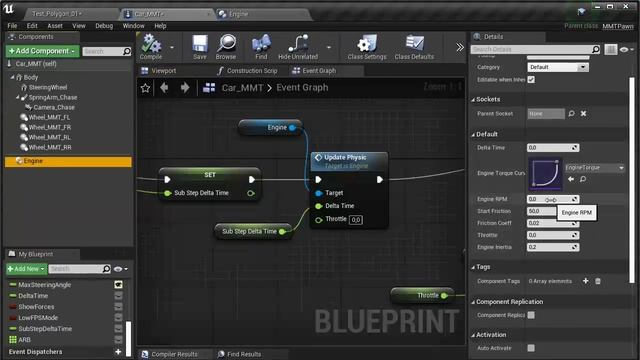Navigate back in graph history
The width and height of the screenshot is (640, 360).
(x=164, y=87)
